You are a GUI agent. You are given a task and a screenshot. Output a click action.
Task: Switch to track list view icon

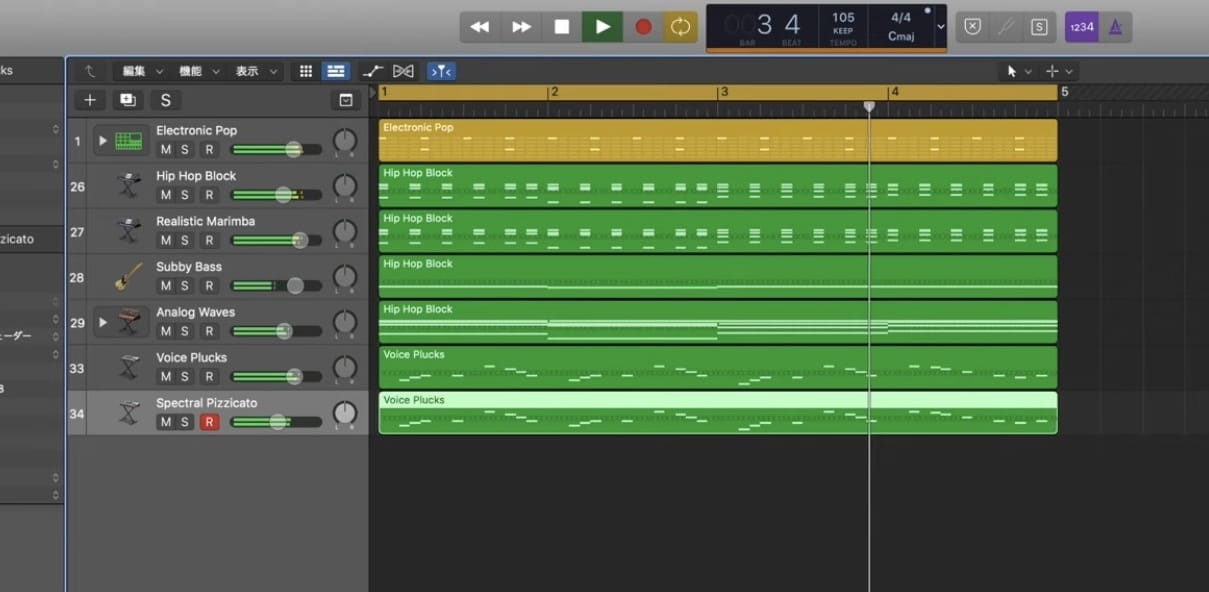pyautogui.click(x=335, y=71)
